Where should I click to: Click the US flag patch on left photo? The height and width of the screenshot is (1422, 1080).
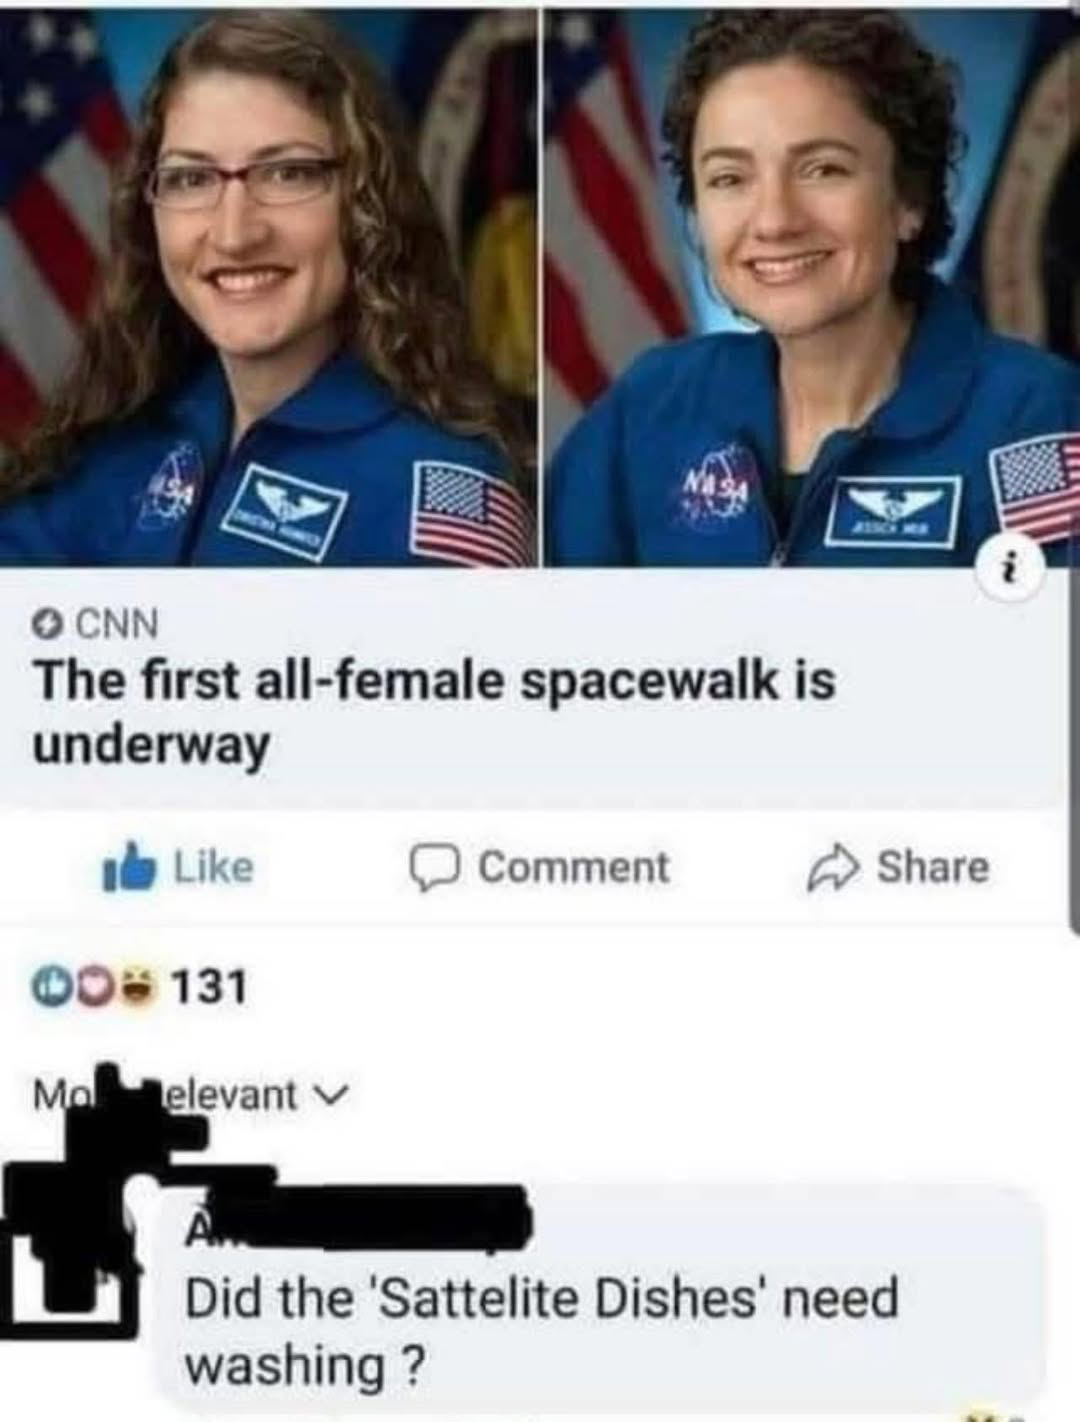coord(468,504)
